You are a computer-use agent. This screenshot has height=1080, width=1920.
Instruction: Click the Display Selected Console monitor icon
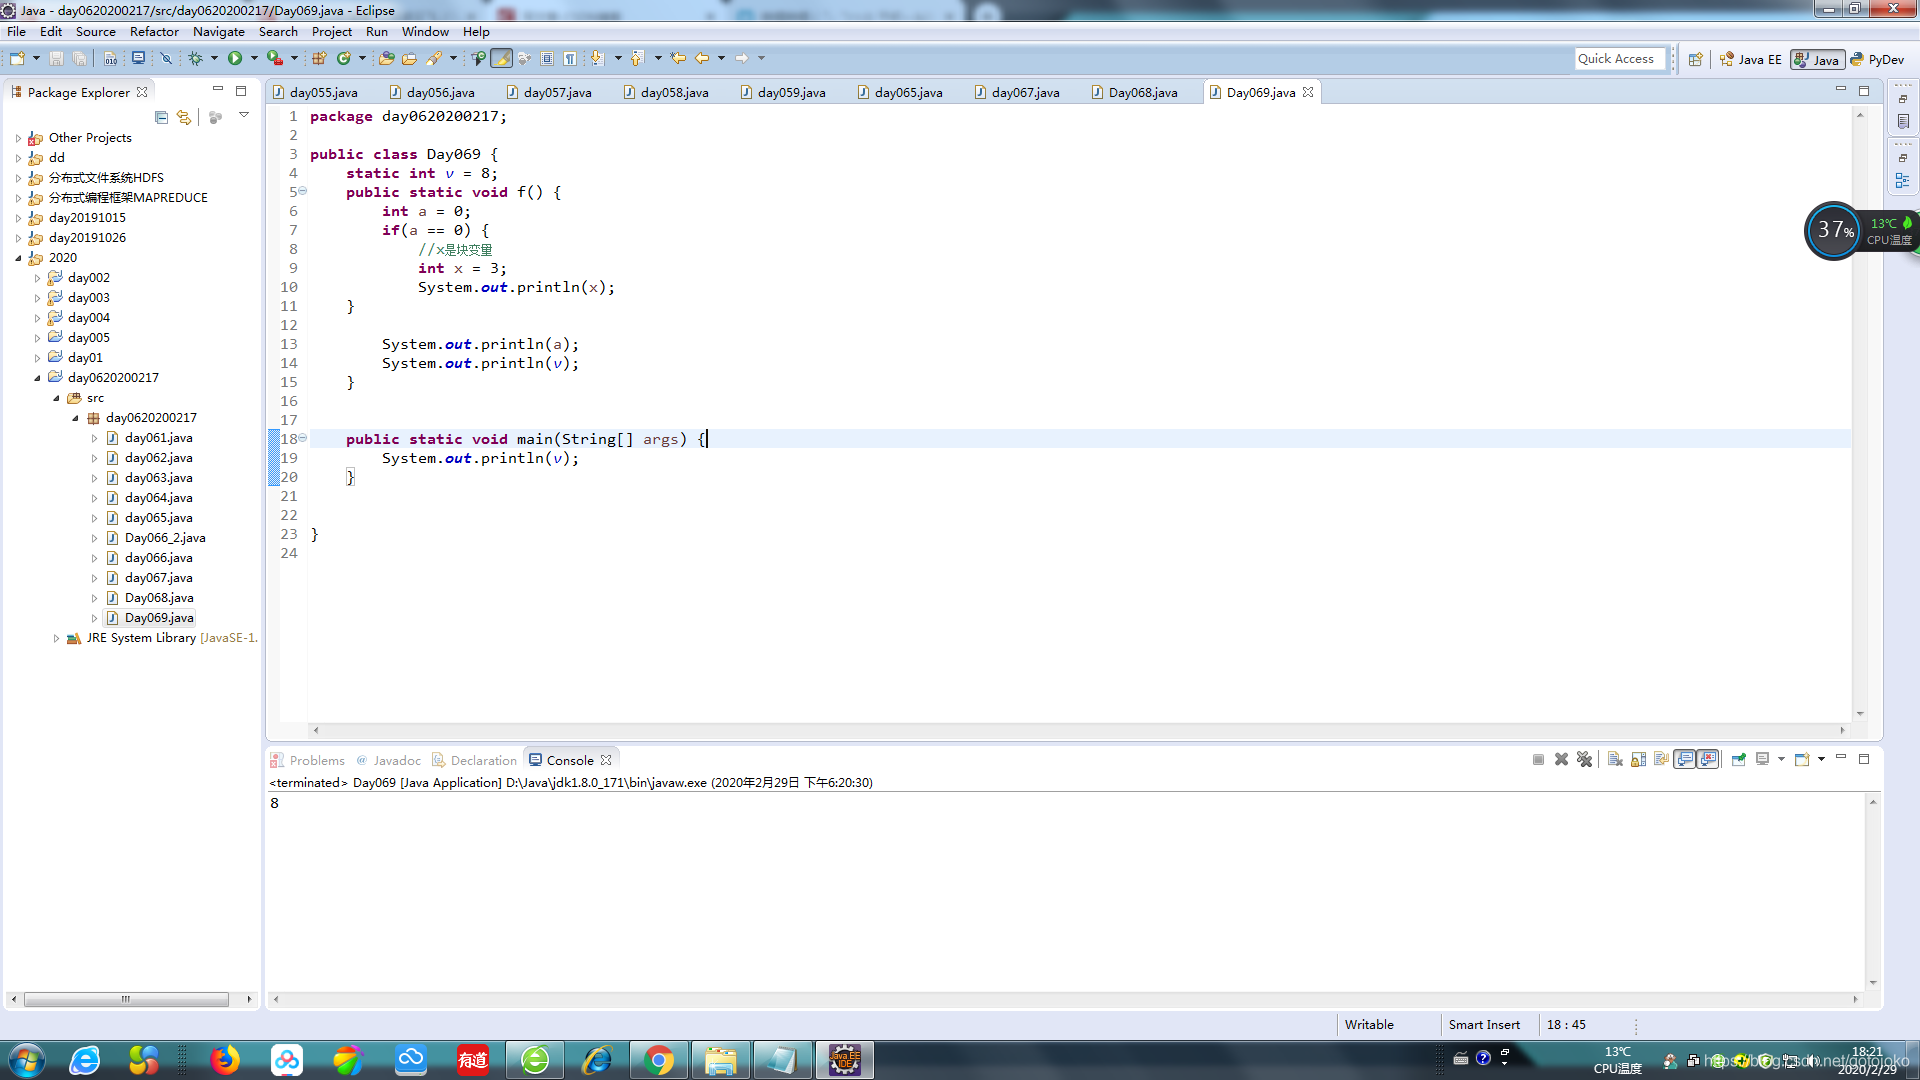1763,760
